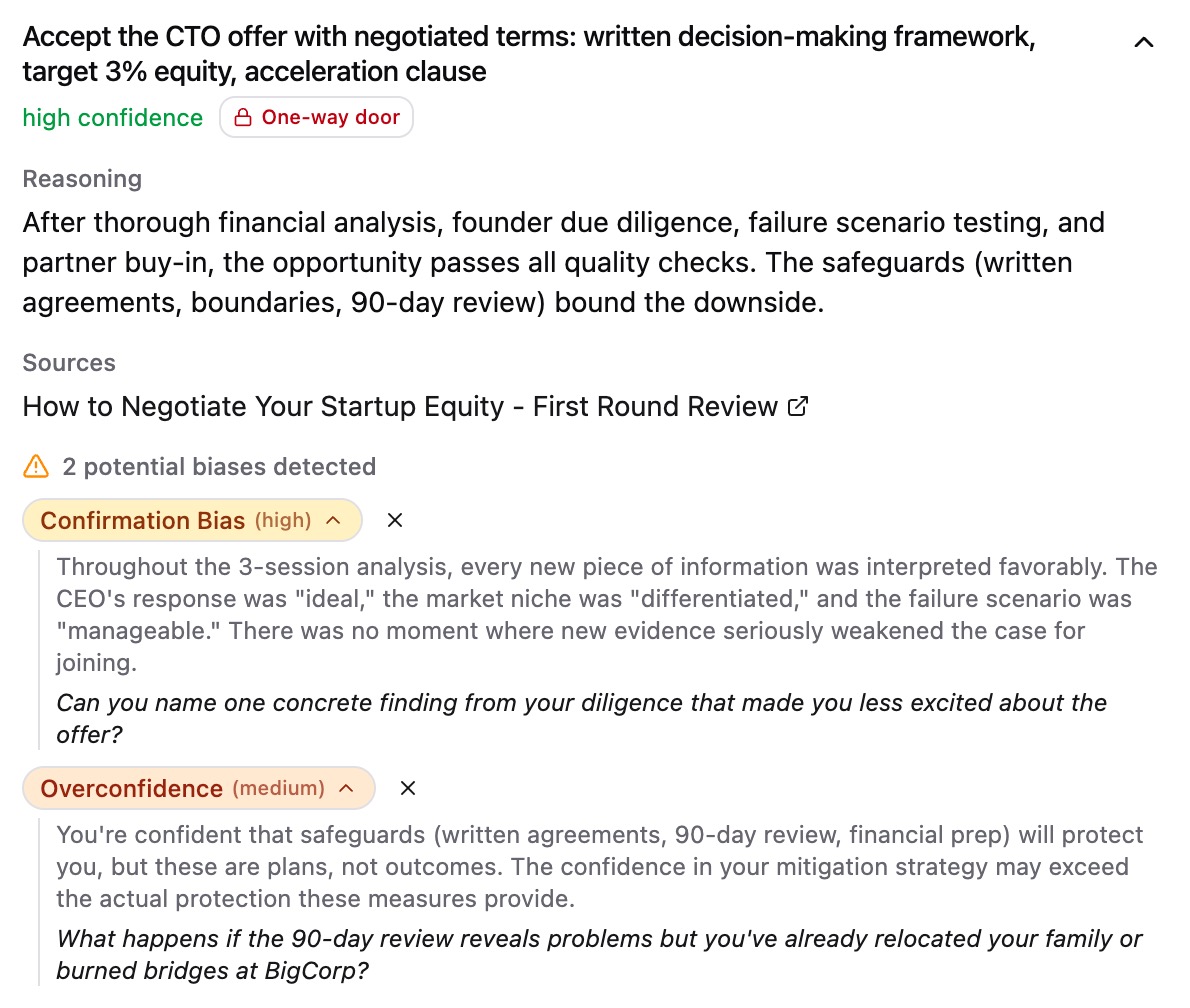
Task: Open the First Round Review source link
Action: 400,406
